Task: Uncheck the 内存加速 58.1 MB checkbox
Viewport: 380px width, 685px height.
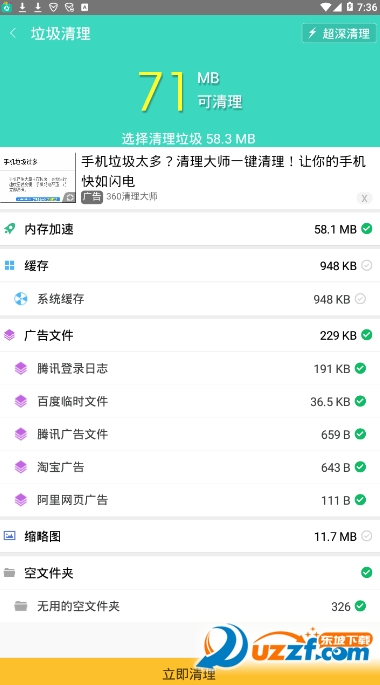Action: tap(367, 228)
